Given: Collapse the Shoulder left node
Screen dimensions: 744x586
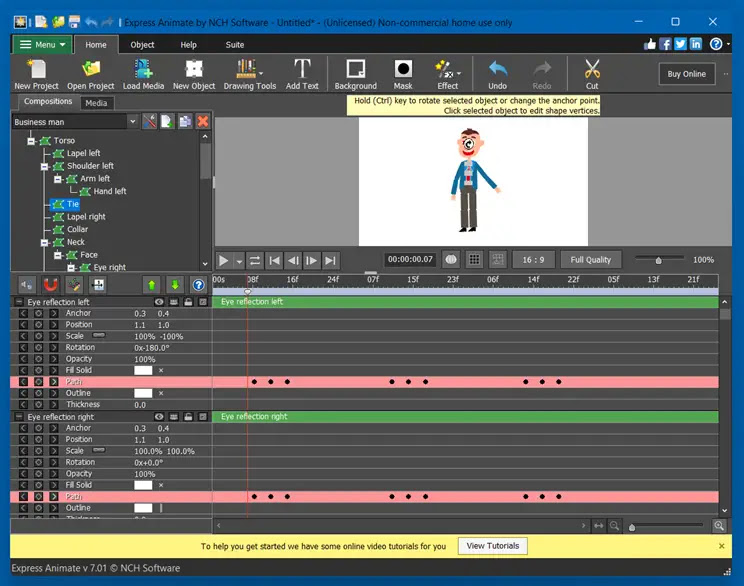Looking at the screenshot, I should tap(45, 167).
